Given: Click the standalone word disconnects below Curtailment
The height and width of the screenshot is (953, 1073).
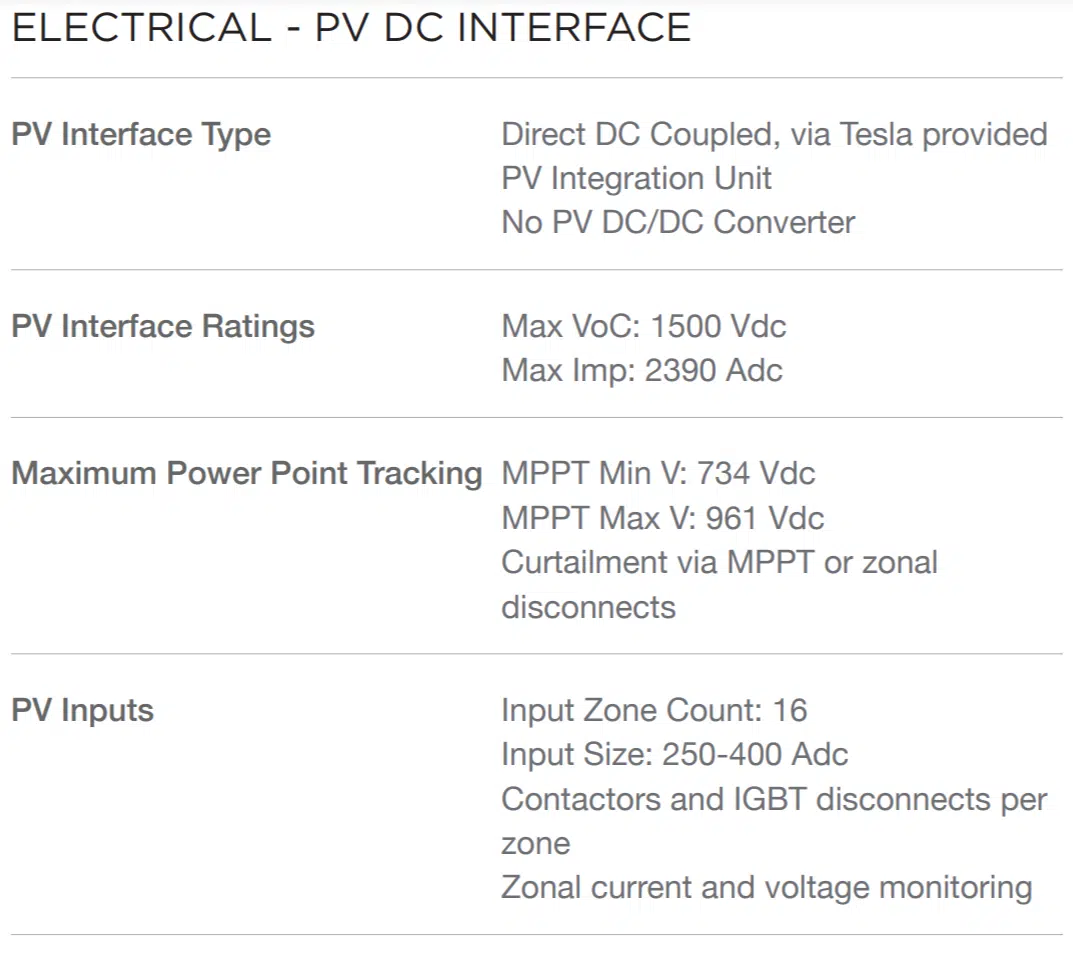Looking at the screenshot, I should tap(588, 607).
